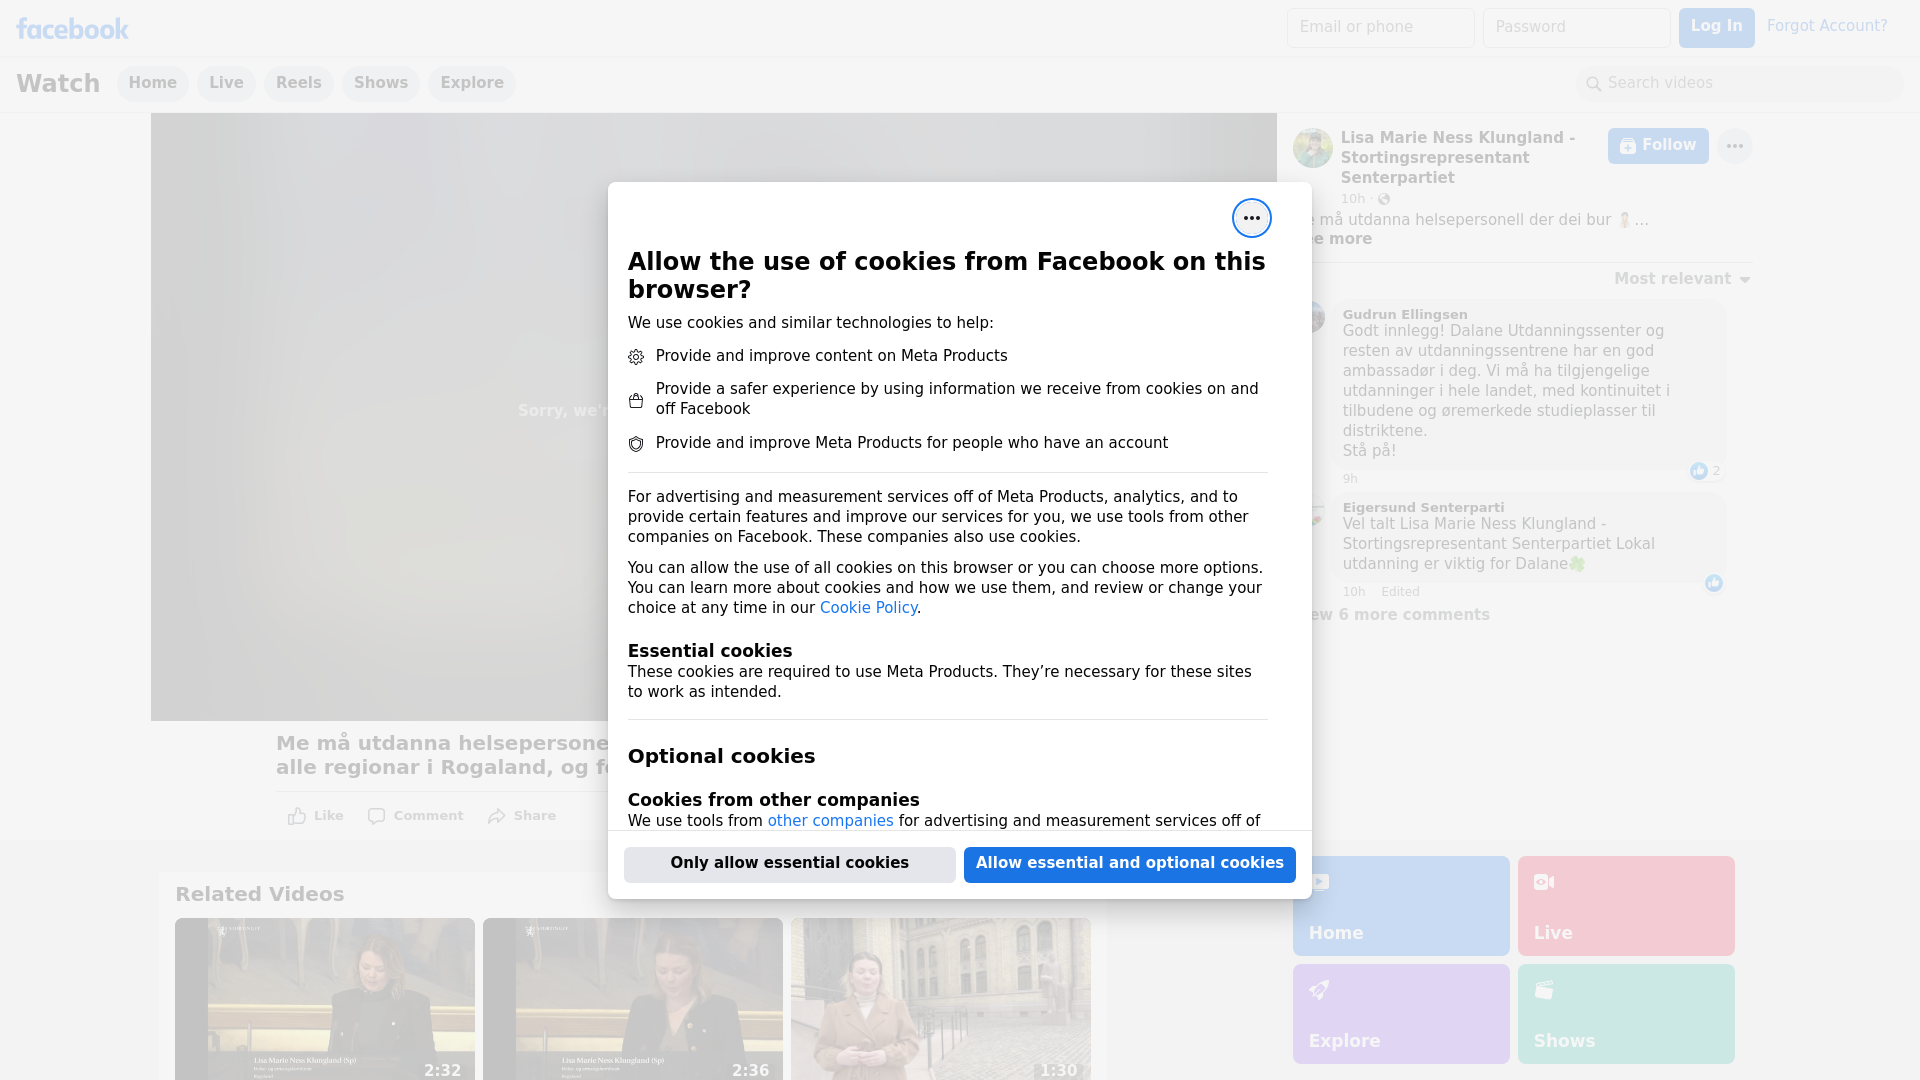This screenshot has height=1080, width=1920.
Task: Click the Share button under video
Action: [521, 816]
